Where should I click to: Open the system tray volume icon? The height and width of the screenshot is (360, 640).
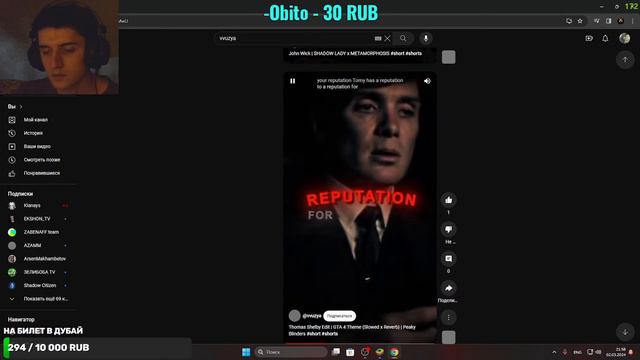pyautogui.click(x=599, y=352)
